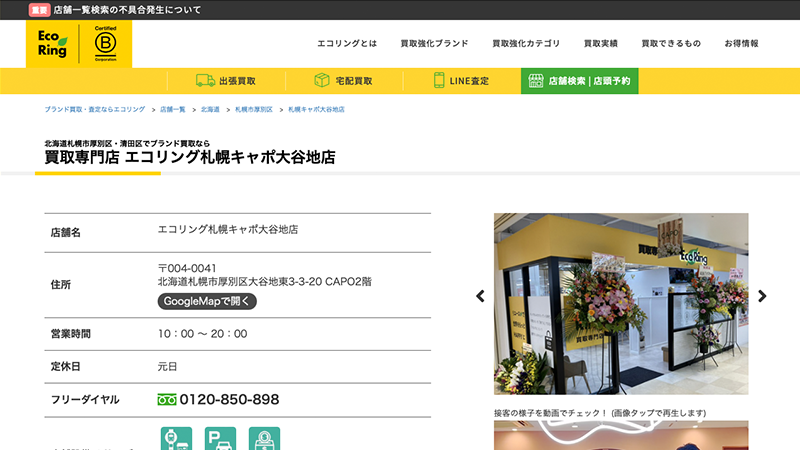Screen dimensions: 800x450
Task: Click the truck icon for 出張買取
Action: point(205,81)
